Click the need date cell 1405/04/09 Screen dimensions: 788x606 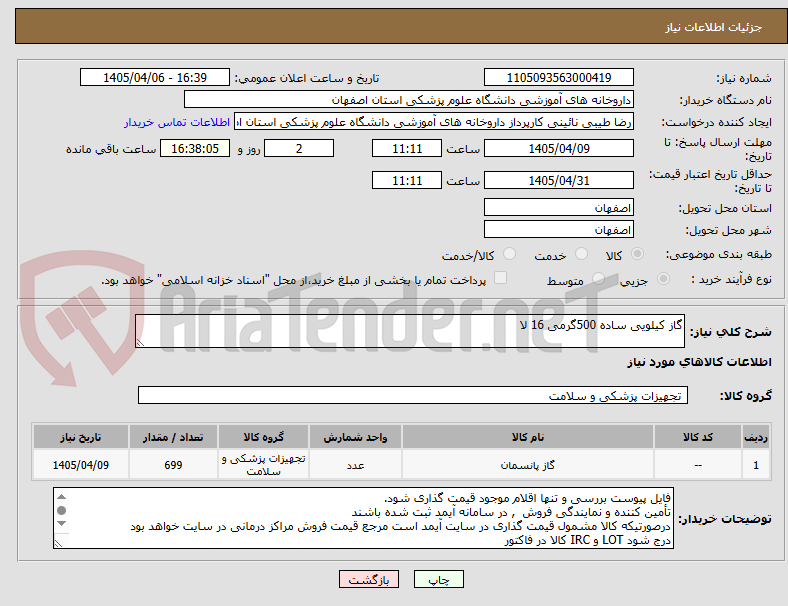tap(80, 465)
